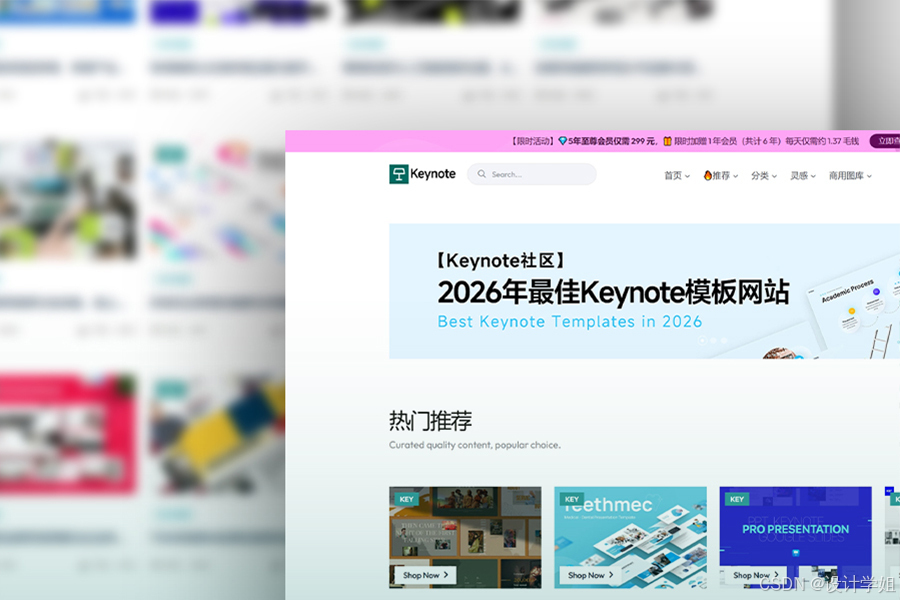This screenshot has width=900, height=600.
Task: Open the PRO PRESENTATION template thumbnail
Action: tap(796, 537)
